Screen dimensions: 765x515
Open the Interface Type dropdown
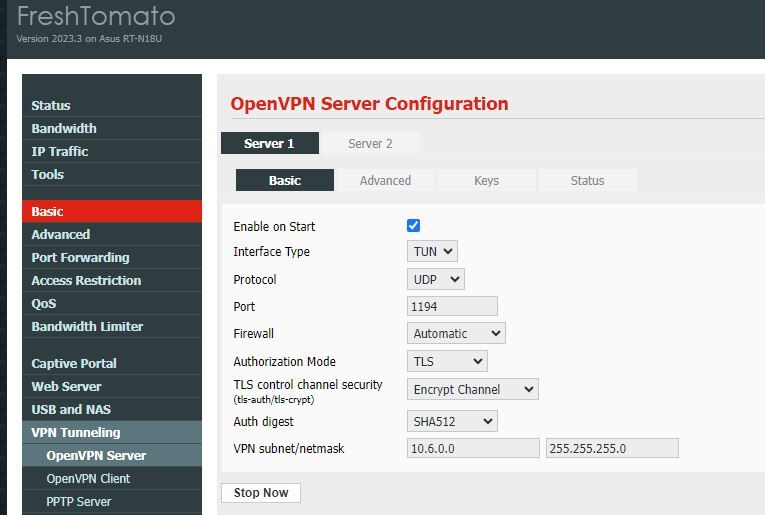(432, 252)
